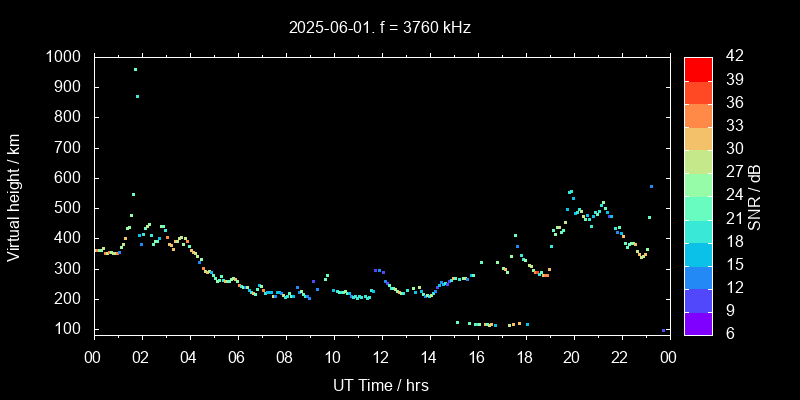The image size is (800, 400).
Task: Select the light green 24–27 dB colorbar segment
Action: [x=698, y=183]
